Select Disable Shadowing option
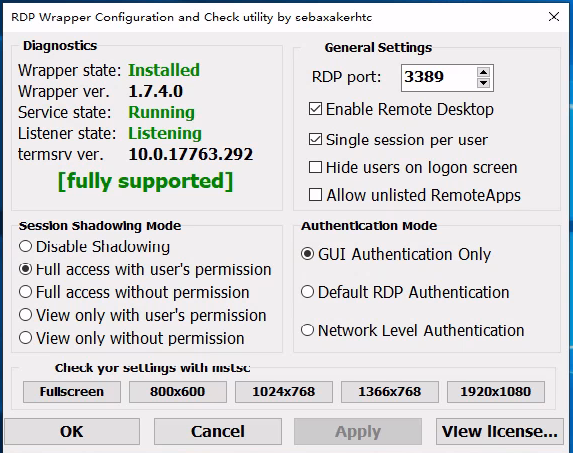Image resolution: width=573 pixels, height=453 pixels. click(25, 246)
